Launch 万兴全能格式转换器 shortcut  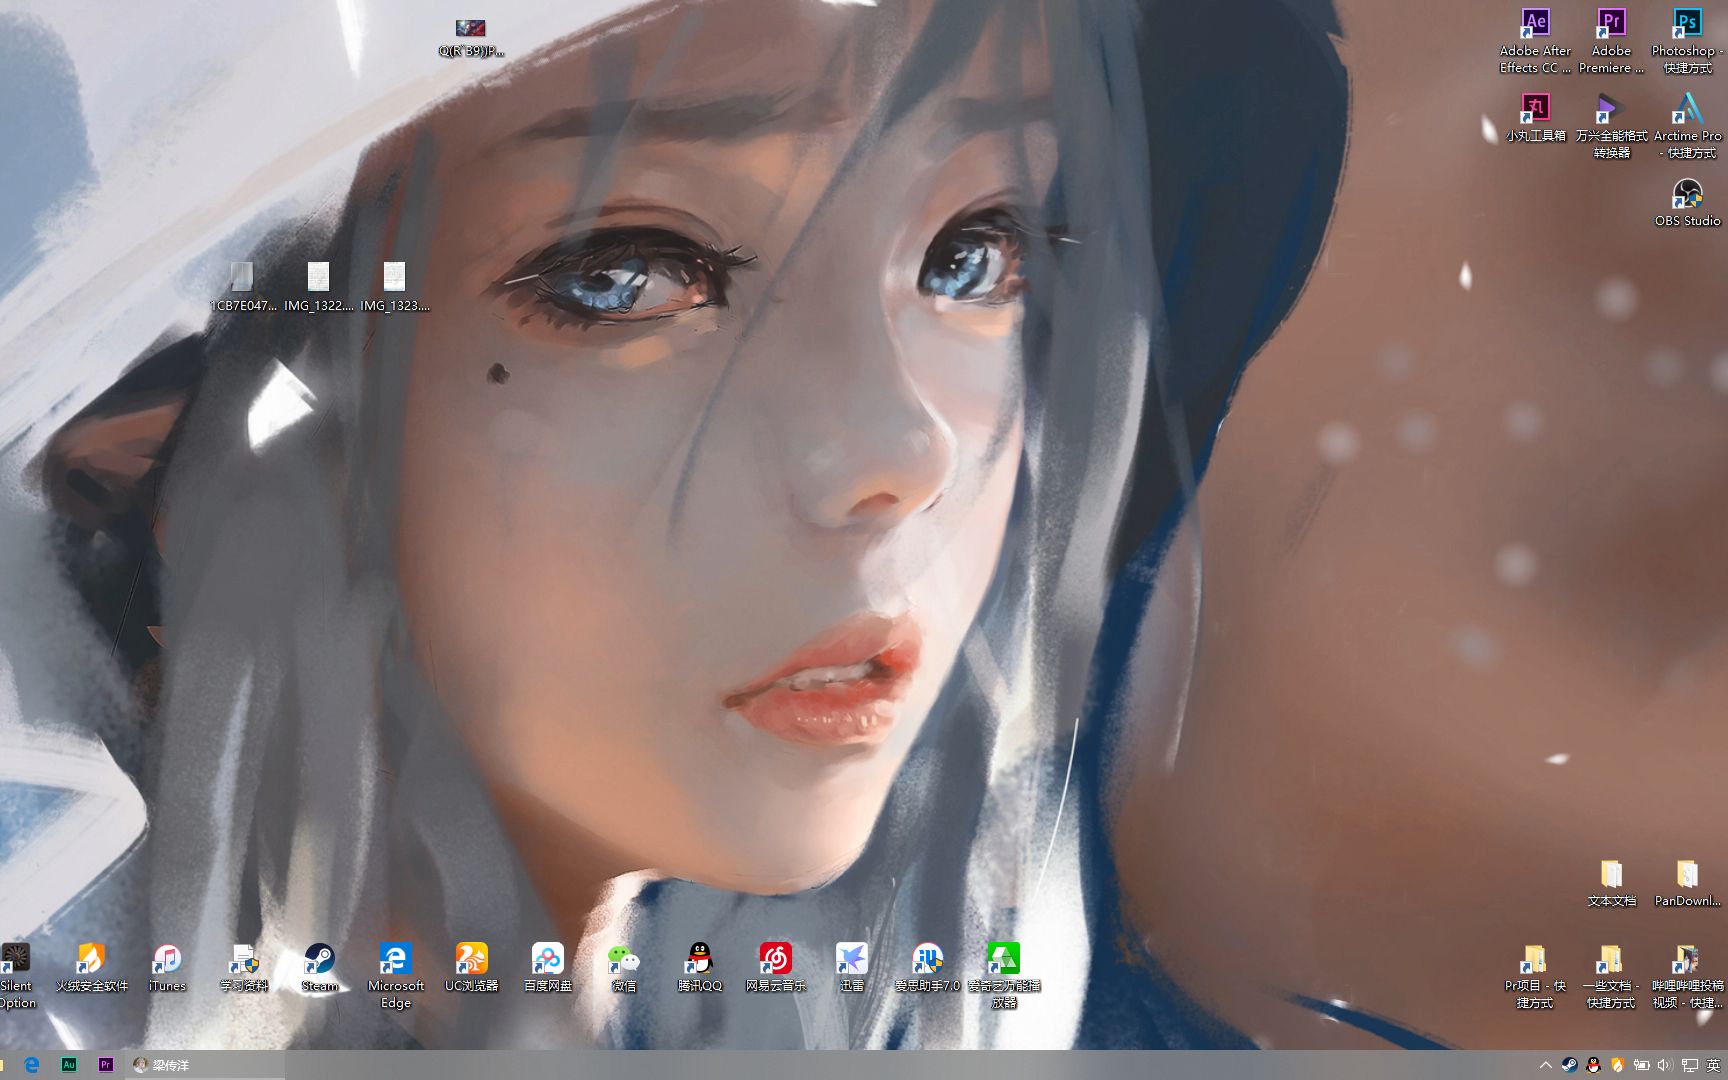click(1611, 126)
